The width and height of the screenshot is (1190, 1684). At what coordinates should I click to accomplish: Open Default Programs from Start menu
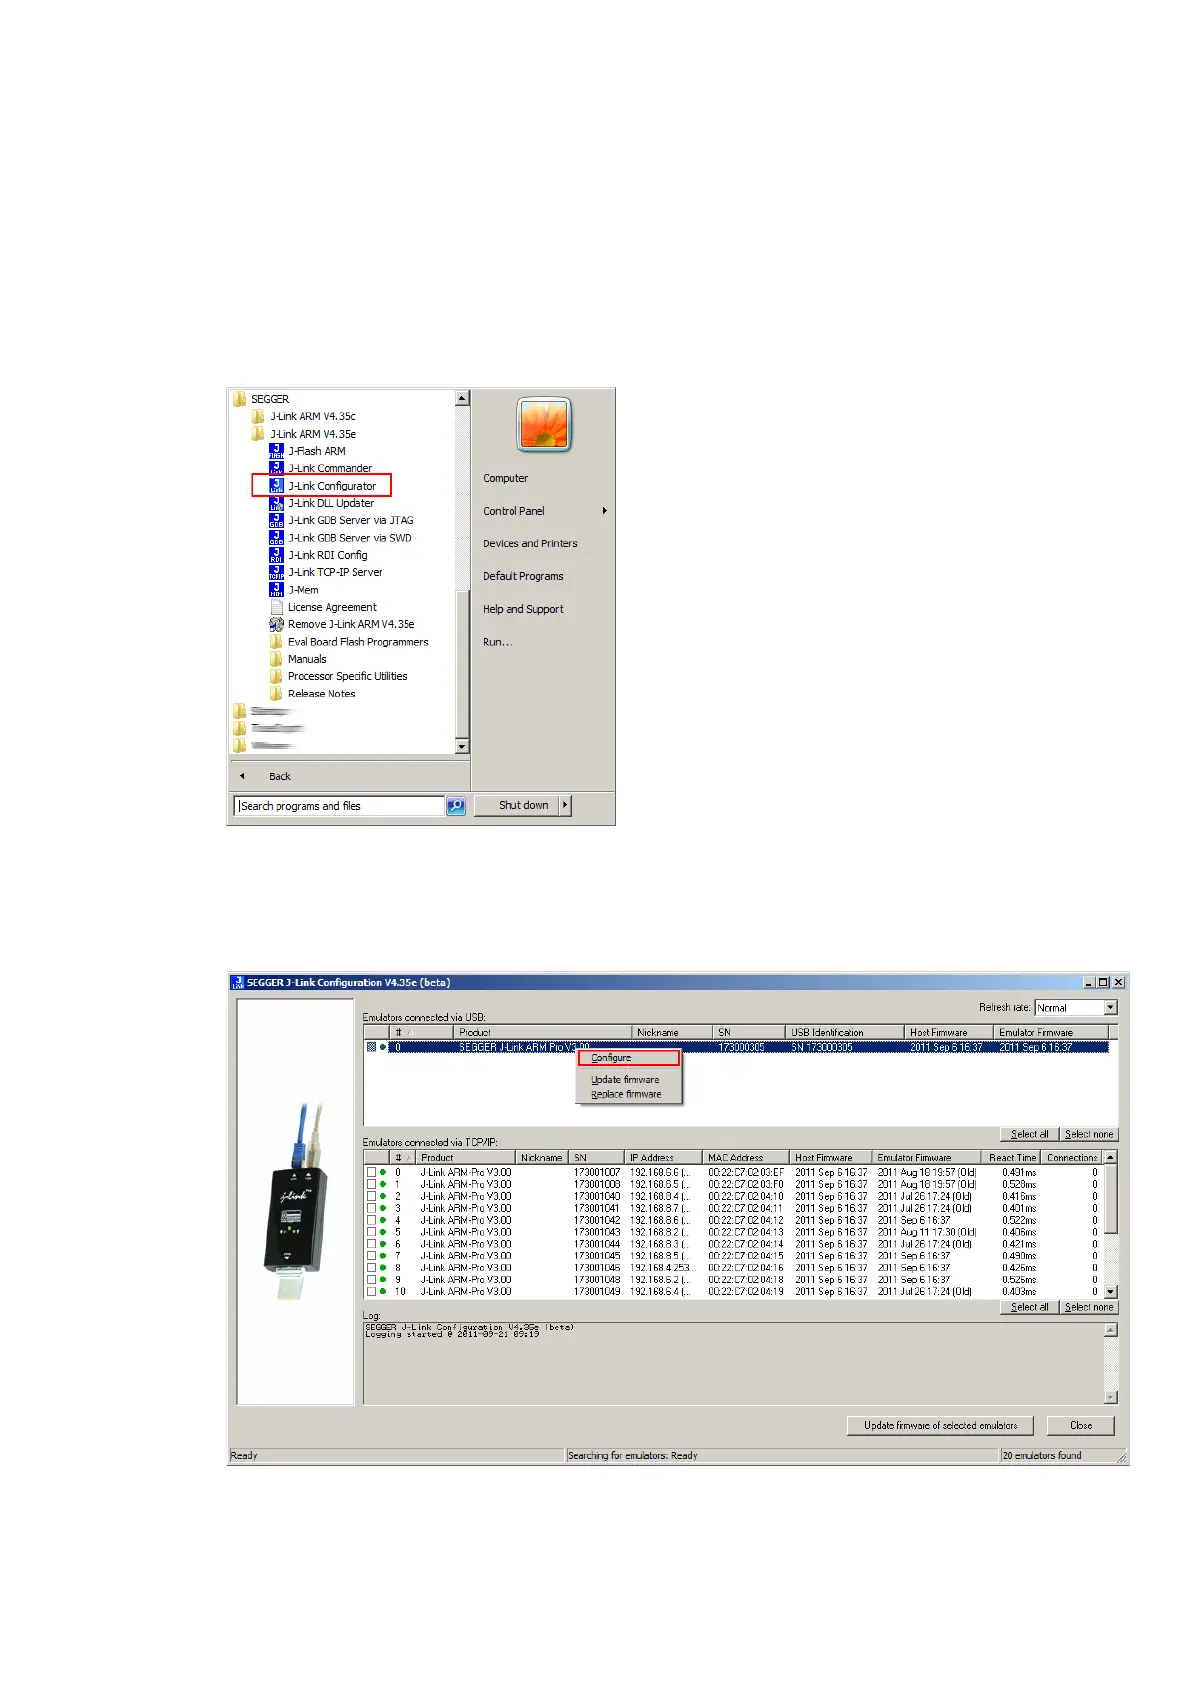coord(523,577)
